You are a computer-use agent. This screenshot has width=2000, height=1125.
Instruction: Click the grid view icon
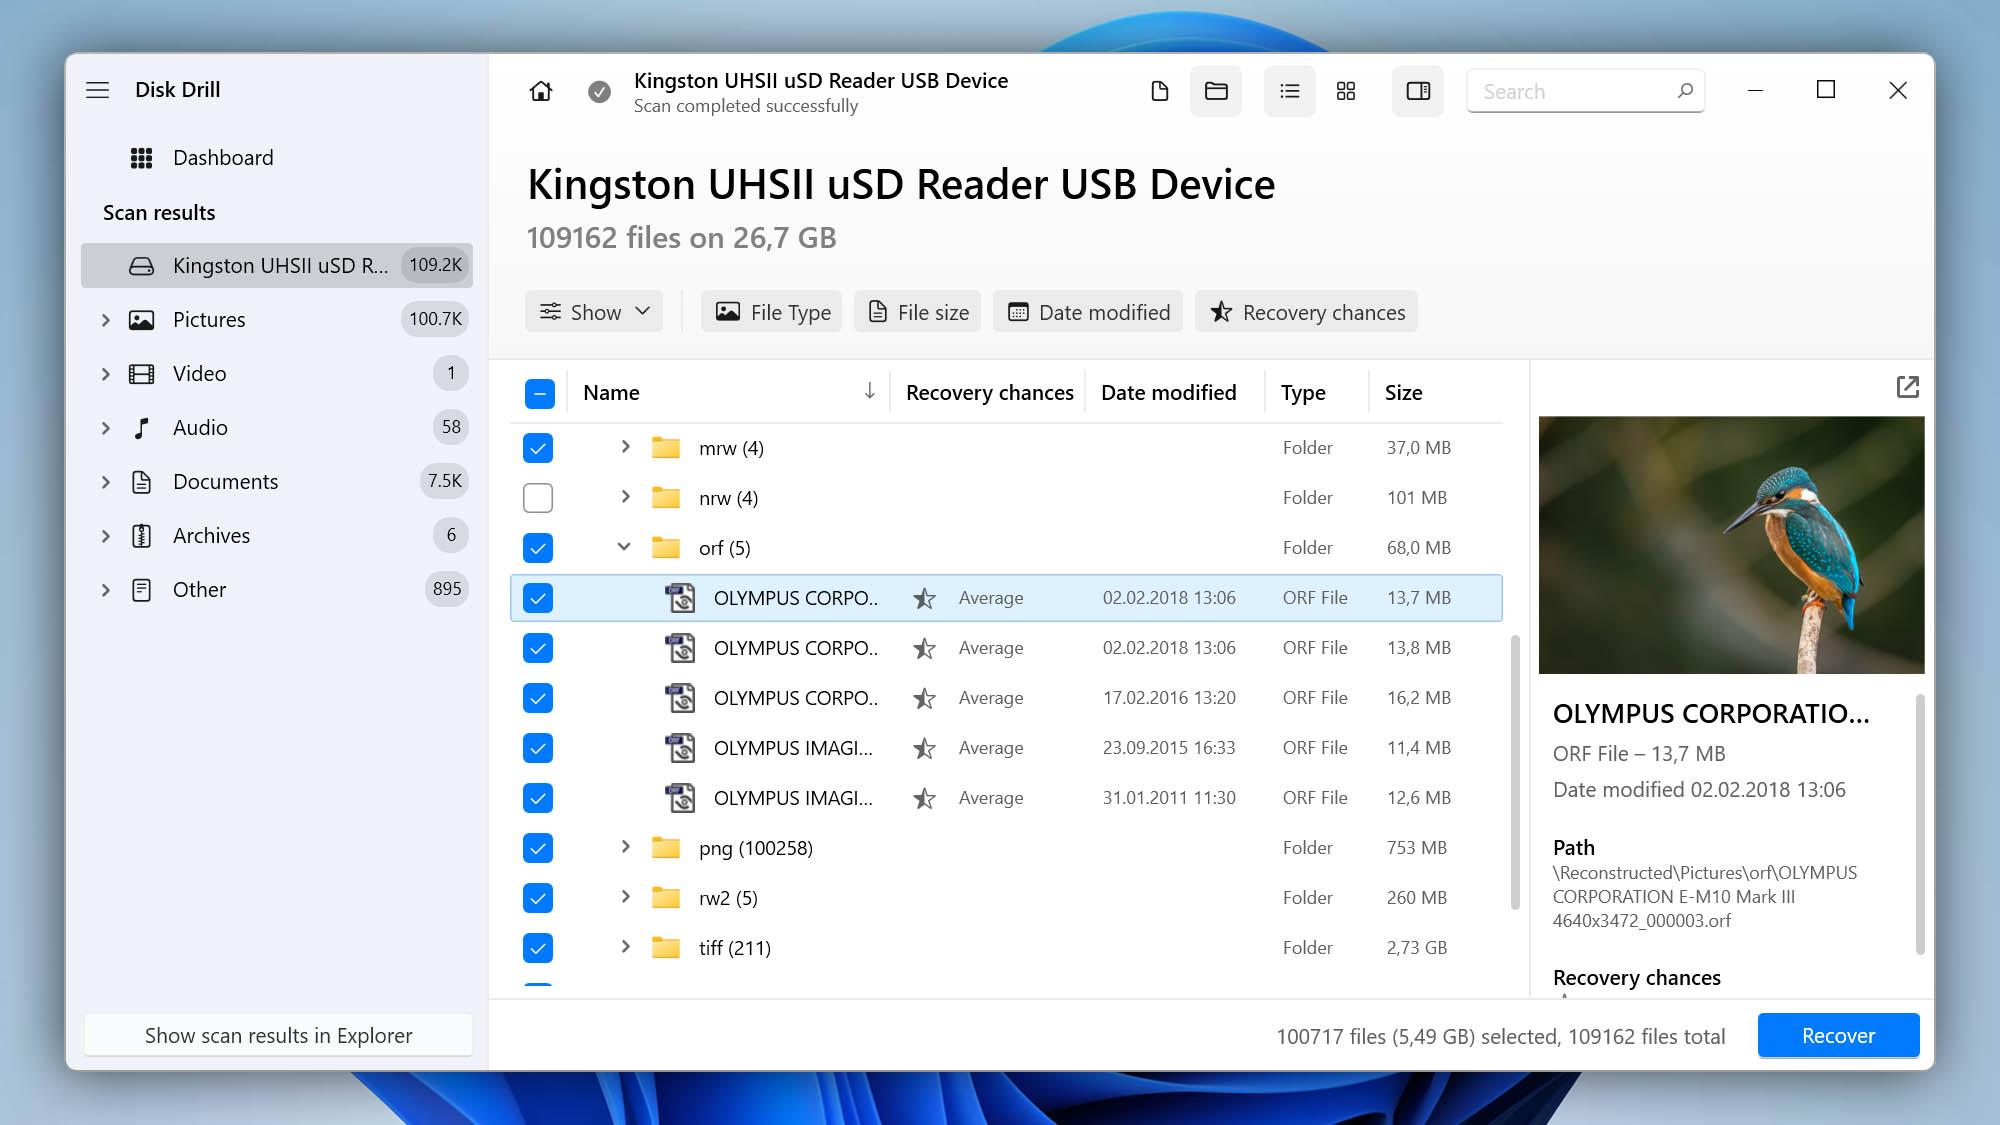click(1346, 89)
